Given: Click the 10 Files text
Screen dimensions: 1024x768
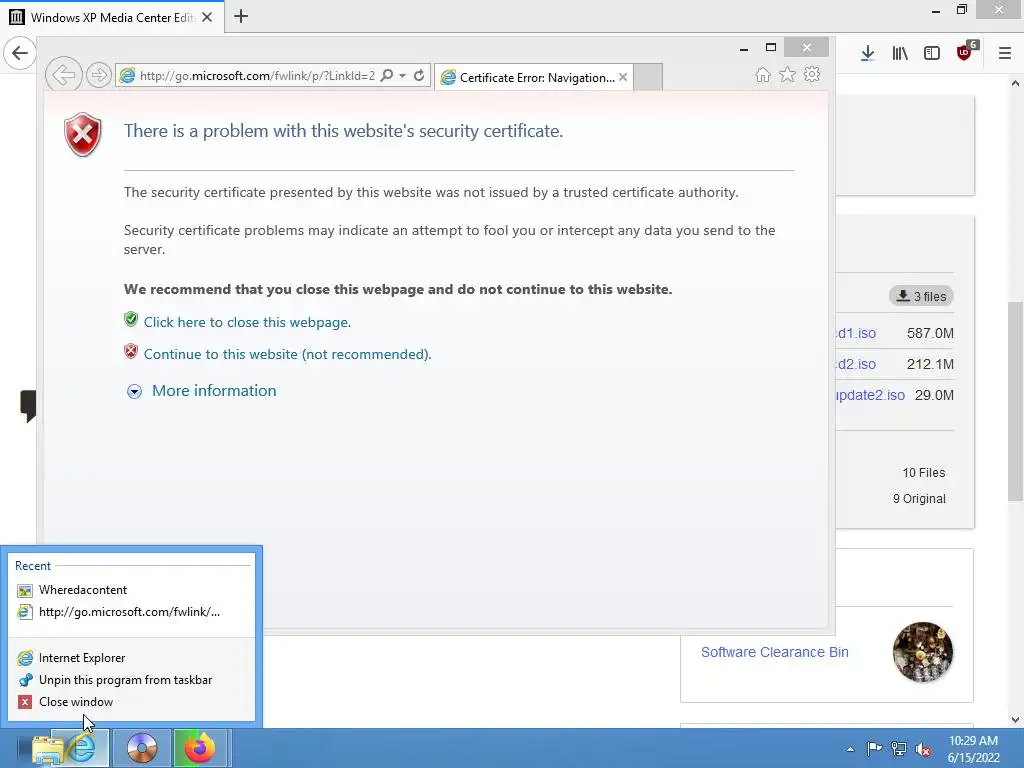Looking at the screenshot, I should point(923,473).
